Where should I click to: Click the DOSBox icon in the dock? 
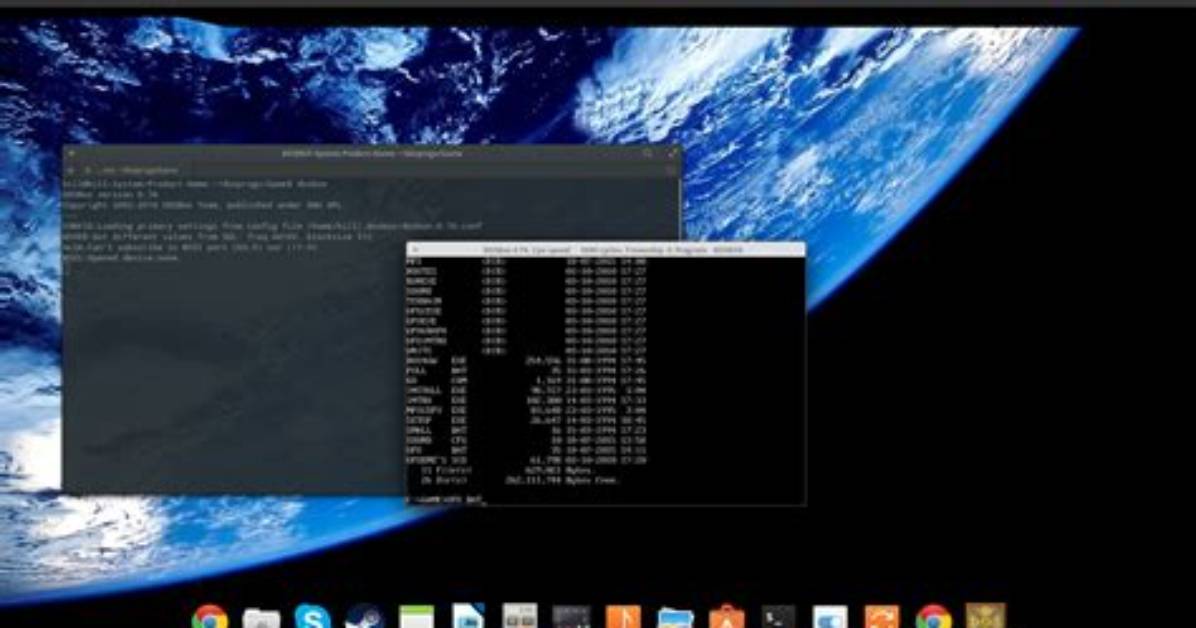point(985,616)
